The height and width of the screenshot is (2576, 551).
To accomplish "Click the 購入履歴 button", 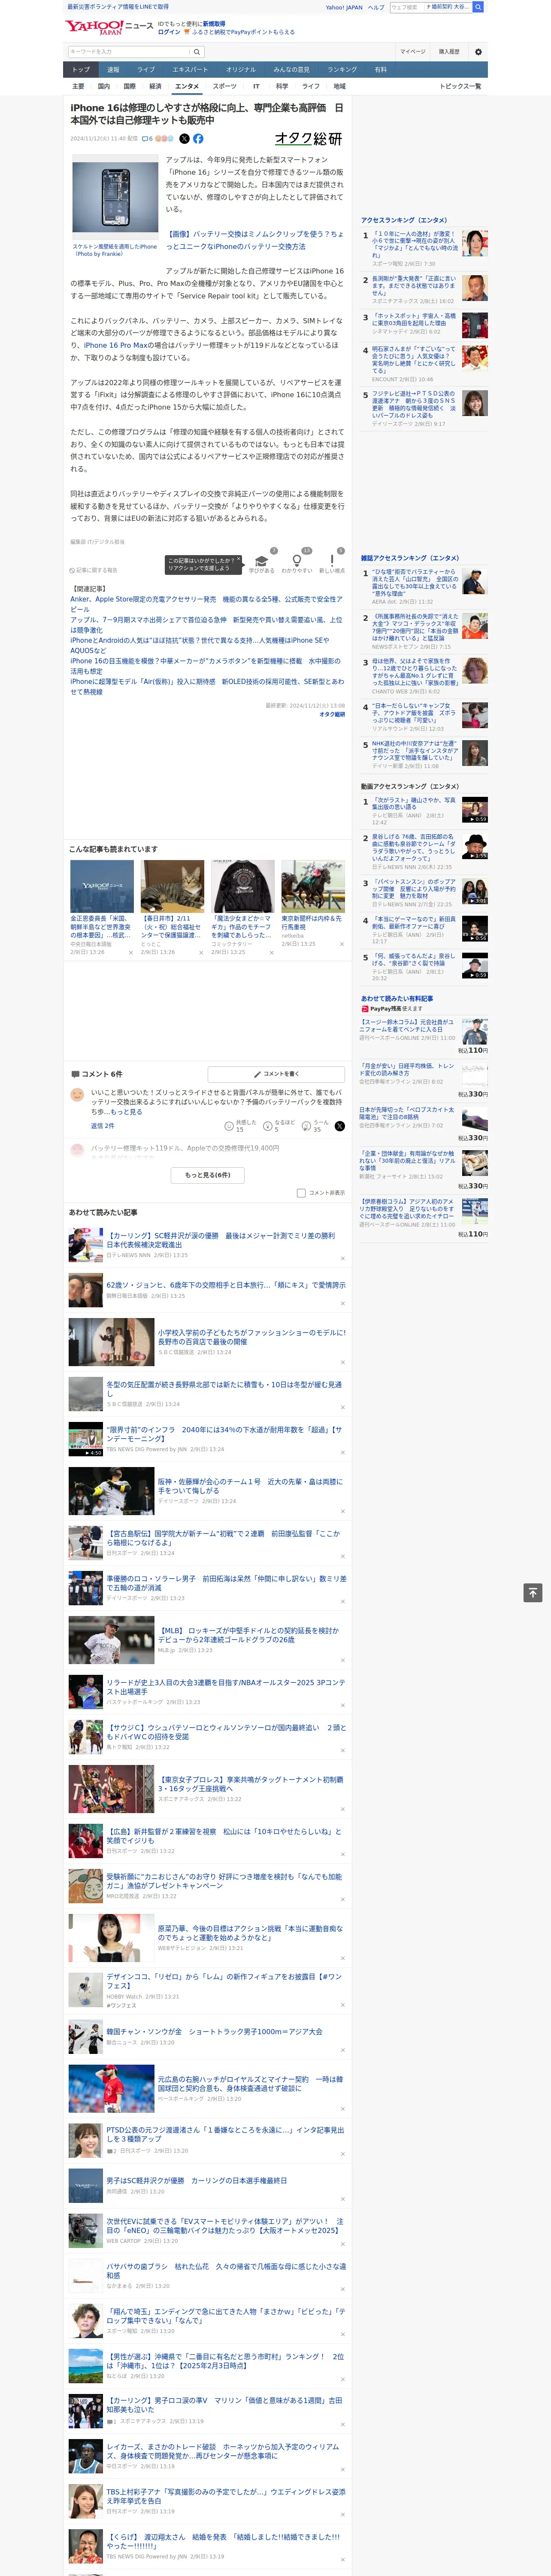I will click(449, 52).
